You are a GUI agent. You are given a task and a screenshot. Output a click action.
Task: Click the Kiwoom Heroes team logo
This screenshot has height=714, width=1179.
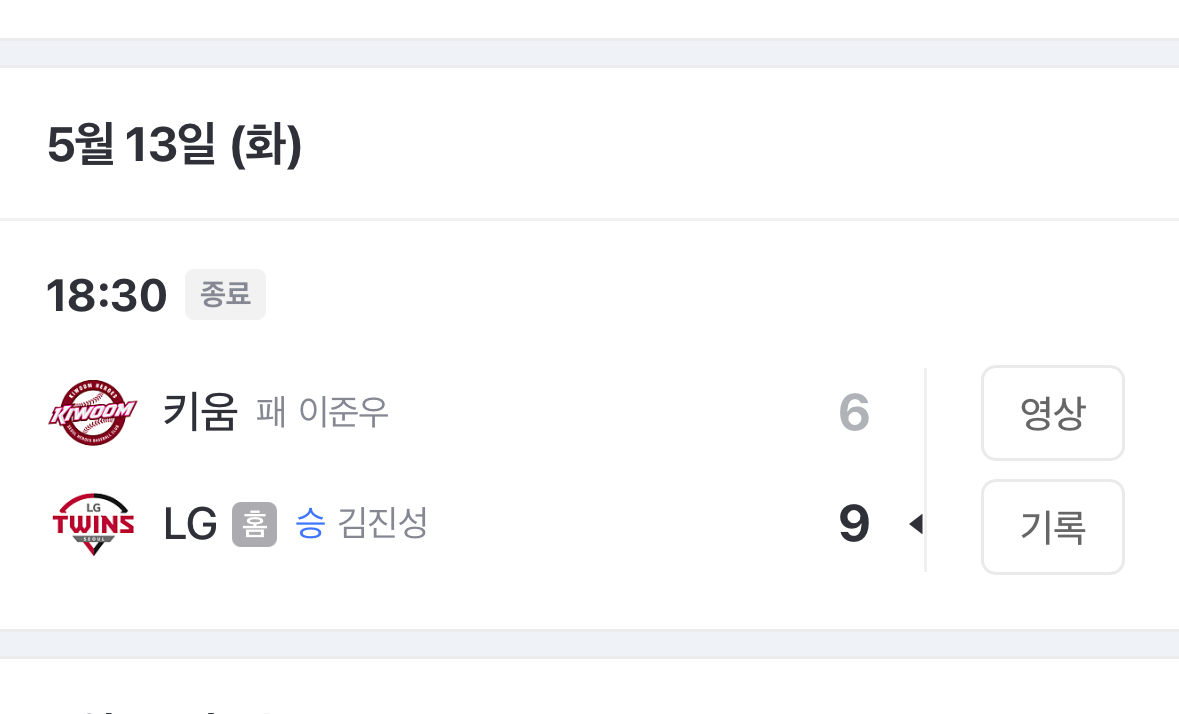91,412
